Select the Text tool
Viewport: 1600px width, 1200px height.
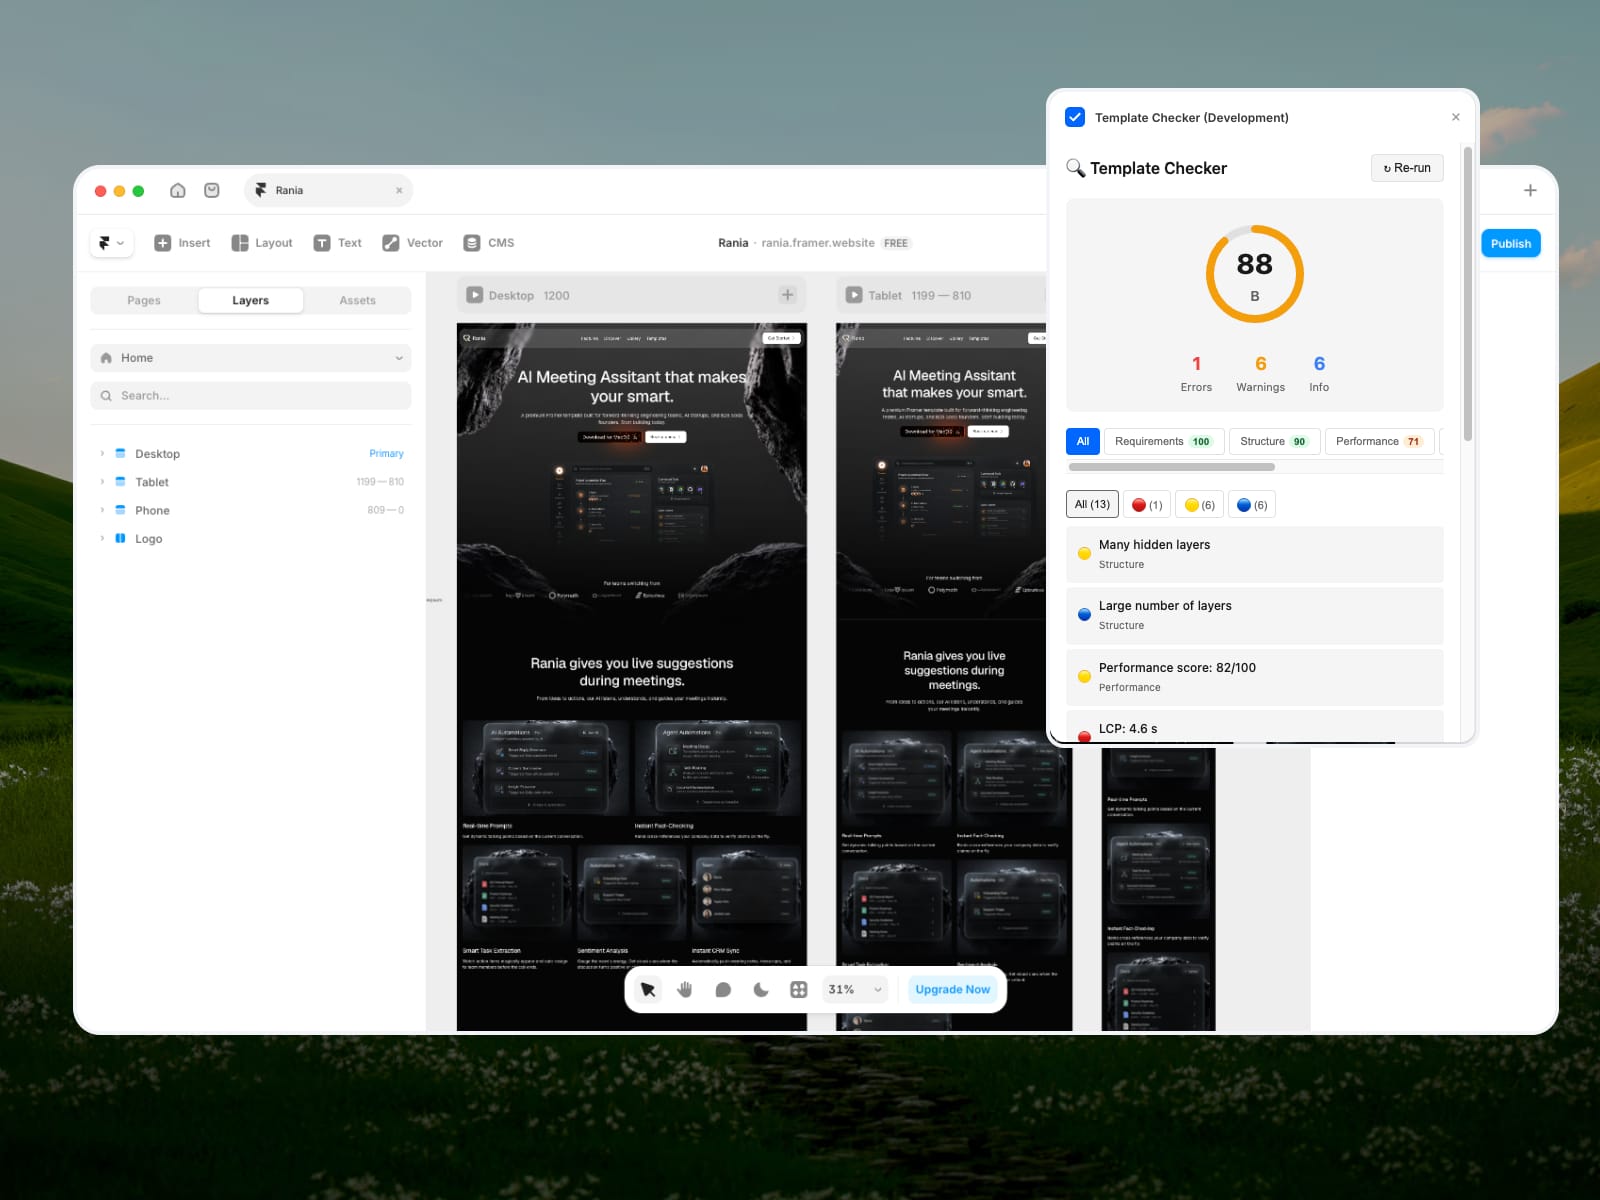[338, 243]
